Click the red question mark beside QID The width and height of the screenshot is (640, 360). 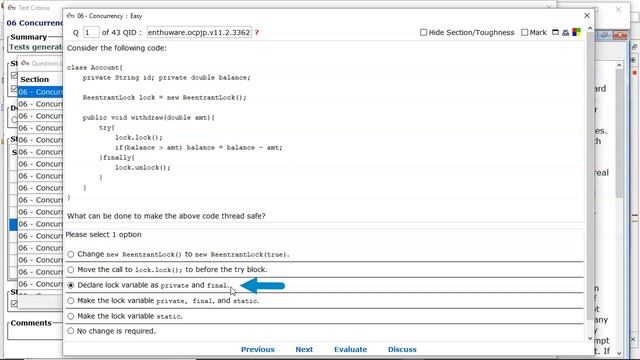tap(257, 32)
